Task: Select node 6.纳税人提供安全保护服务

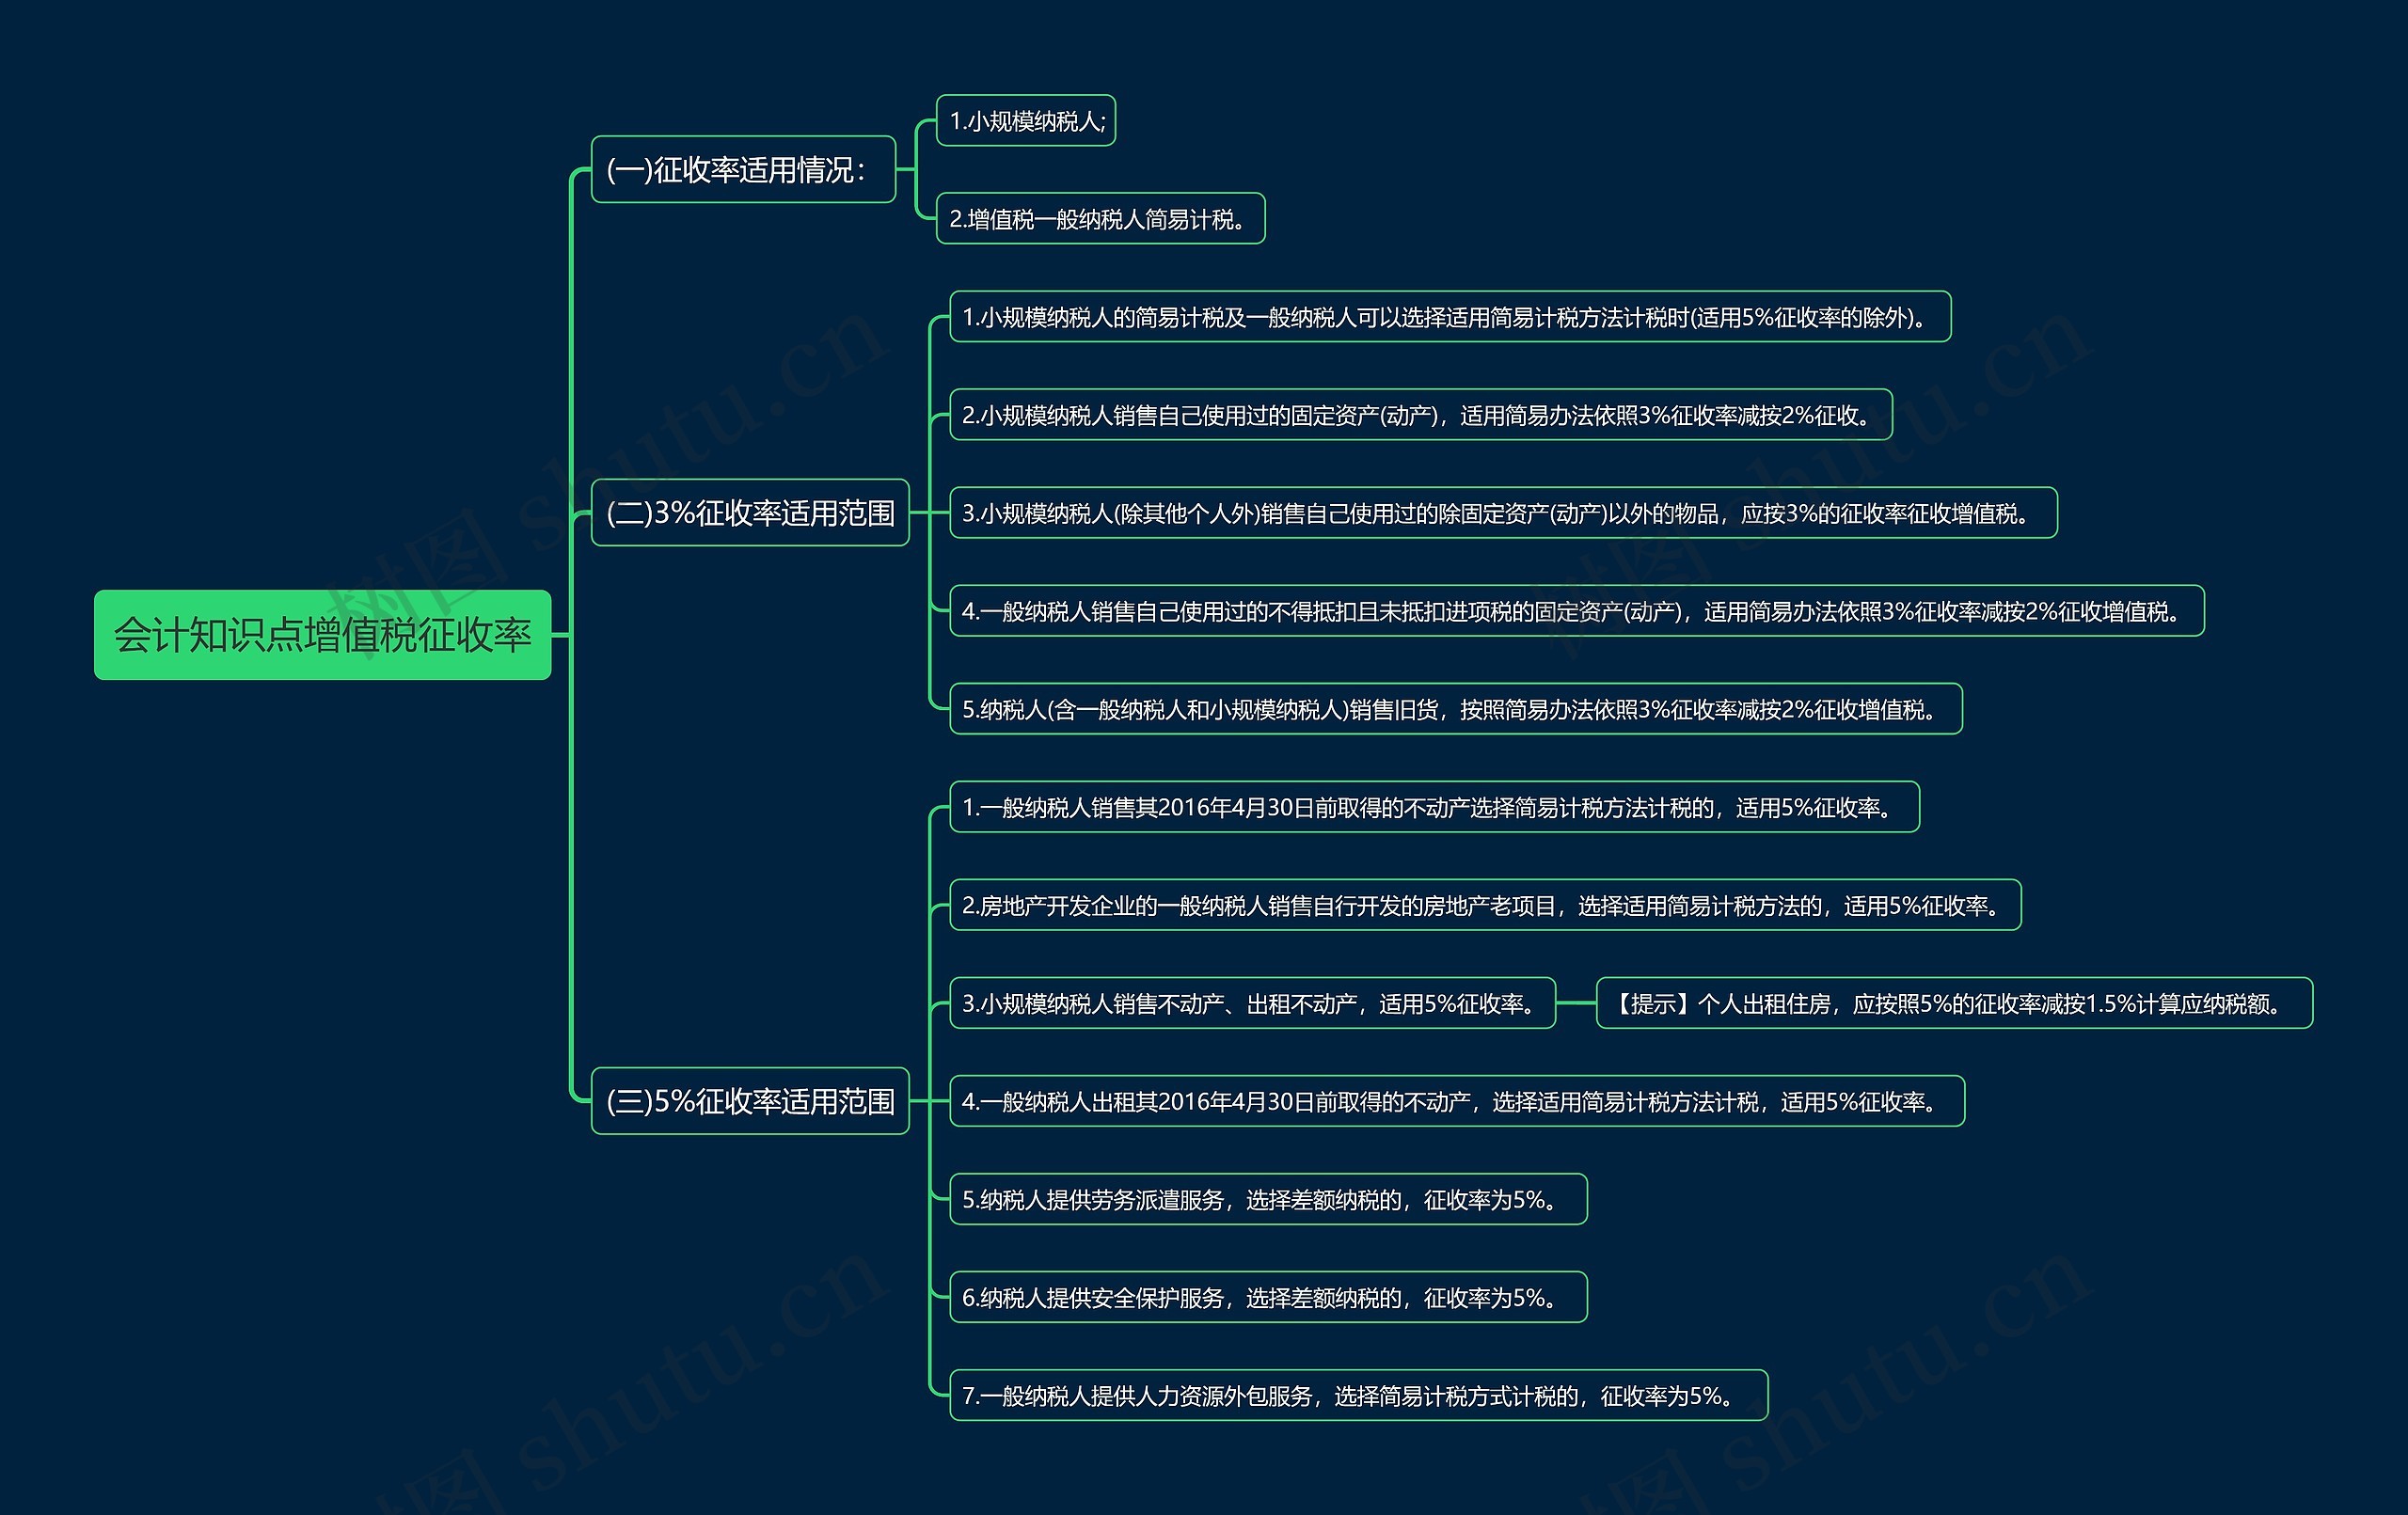Action: [1267, 1297]
